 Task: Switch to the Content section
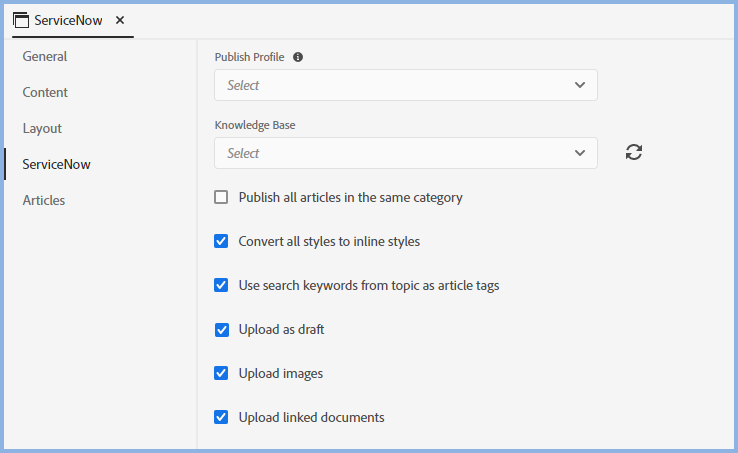click(x=45, y=92)
